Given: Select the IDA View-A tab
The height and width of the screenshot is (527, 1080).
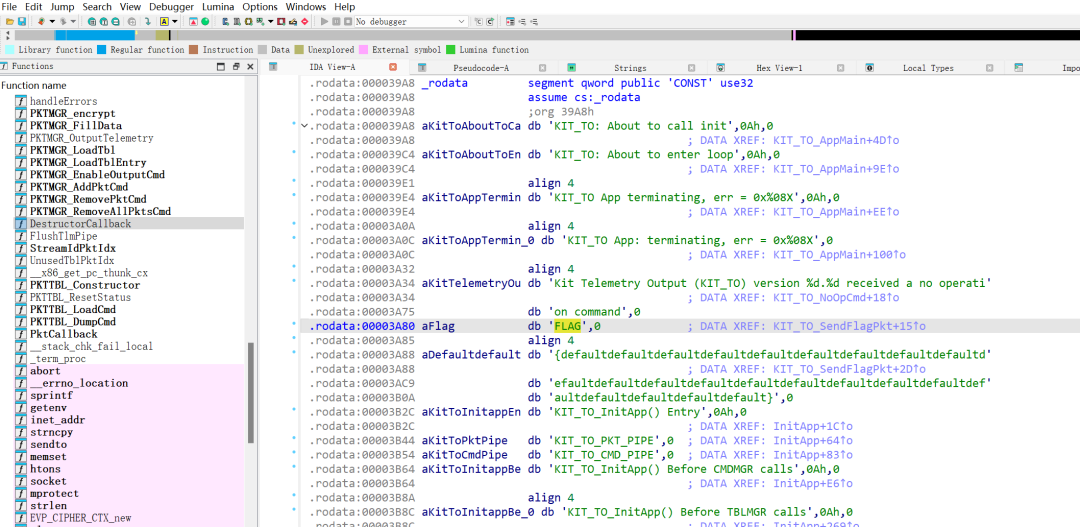Looking at the screenshot, I should tap(333, 68).
